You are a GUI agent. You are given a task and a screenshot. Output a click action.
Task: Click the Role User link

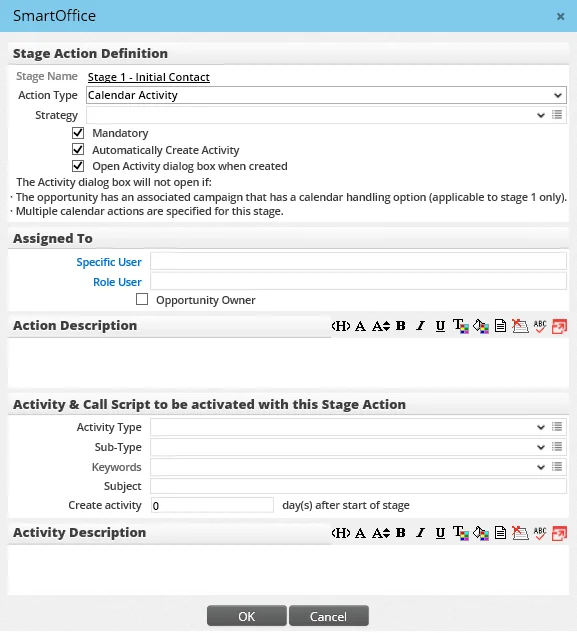pyautogui.click(x=117, y=282)
